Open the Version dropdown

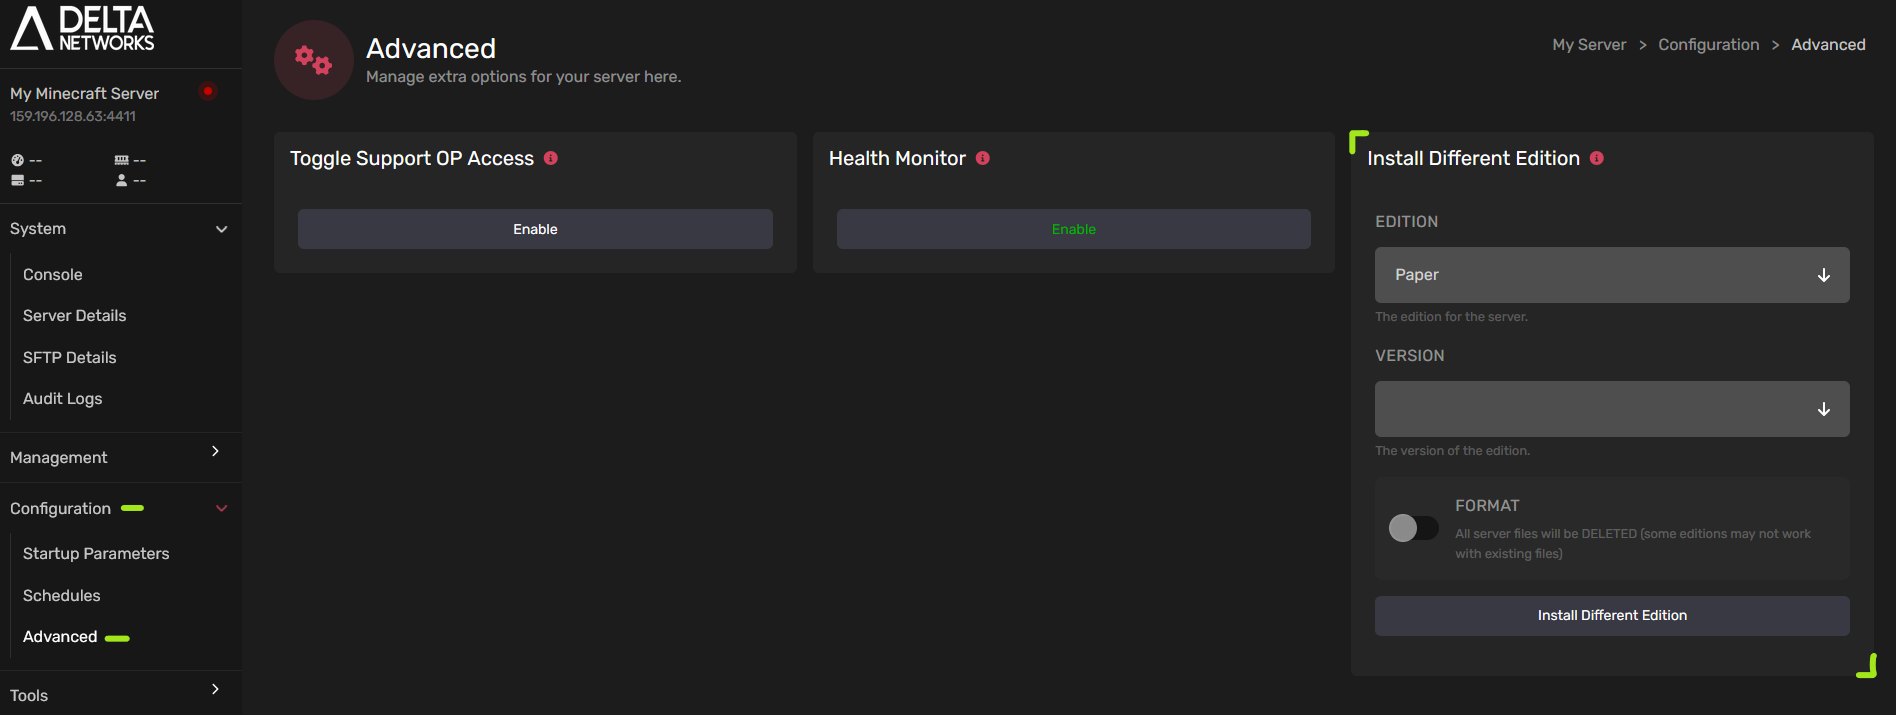click(1612, 409)
